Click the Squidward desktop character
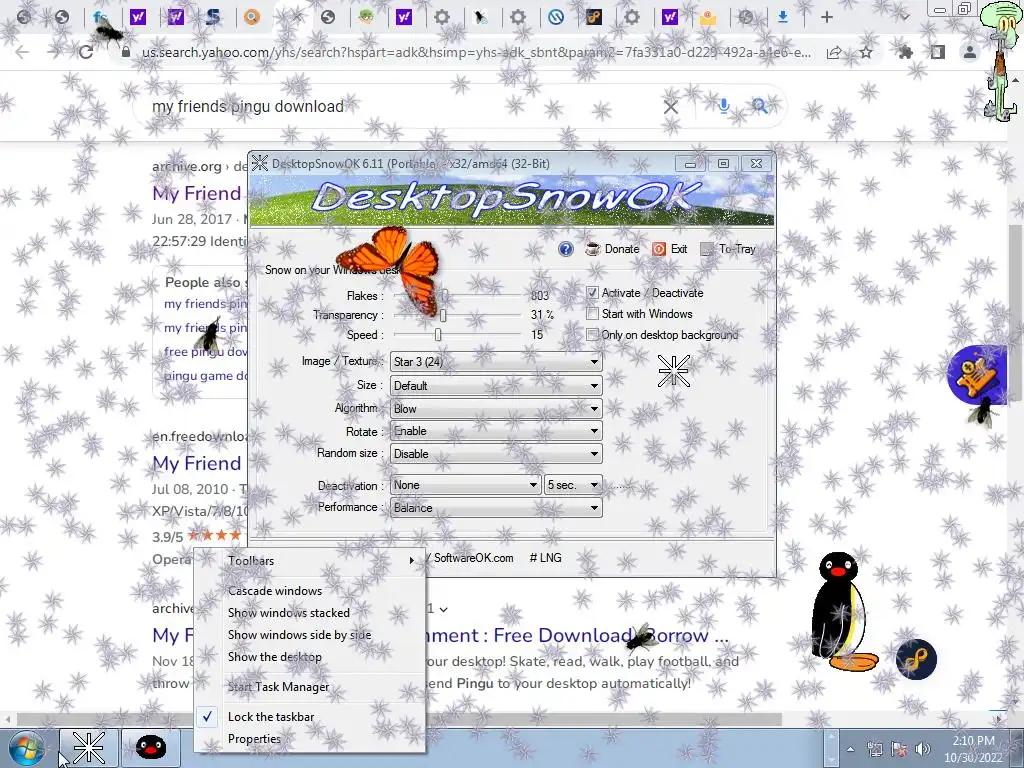The image size is (1024, 768). (x=1000, y=60)
